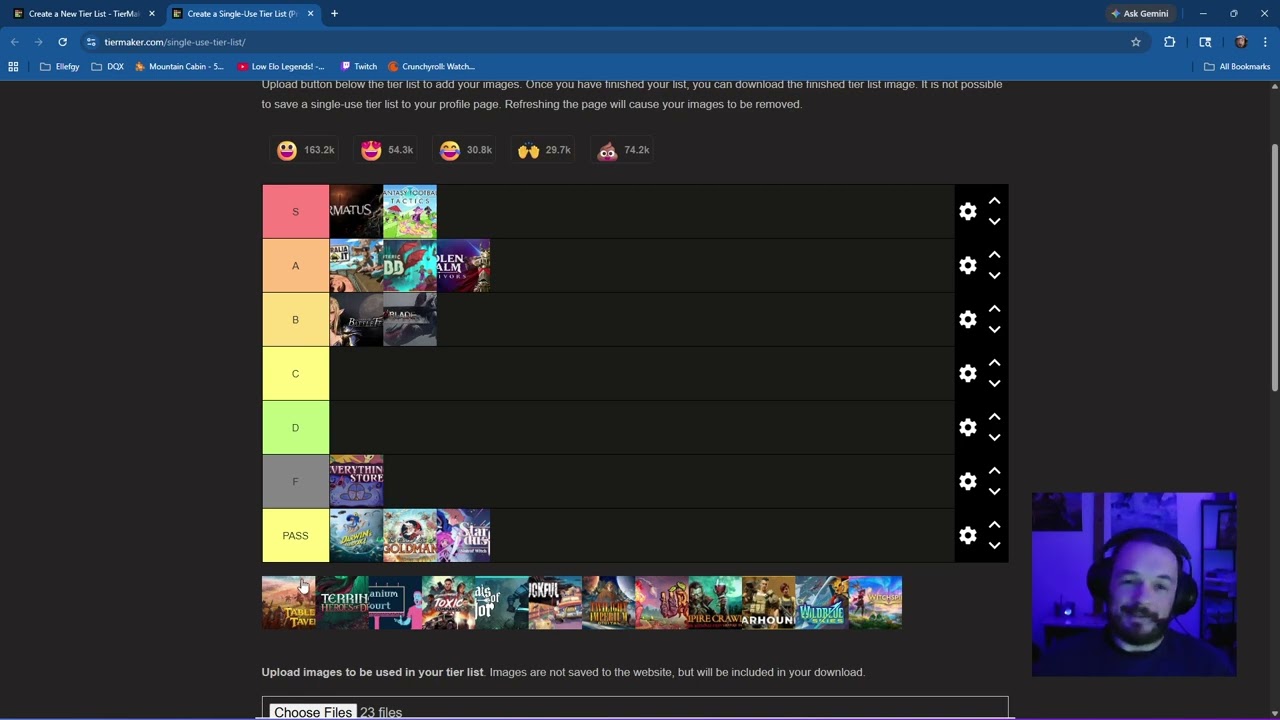Select the yellow PASS tier label
Image resolution: width=1280 pixels, height=720 pixels.
[295, 535]
